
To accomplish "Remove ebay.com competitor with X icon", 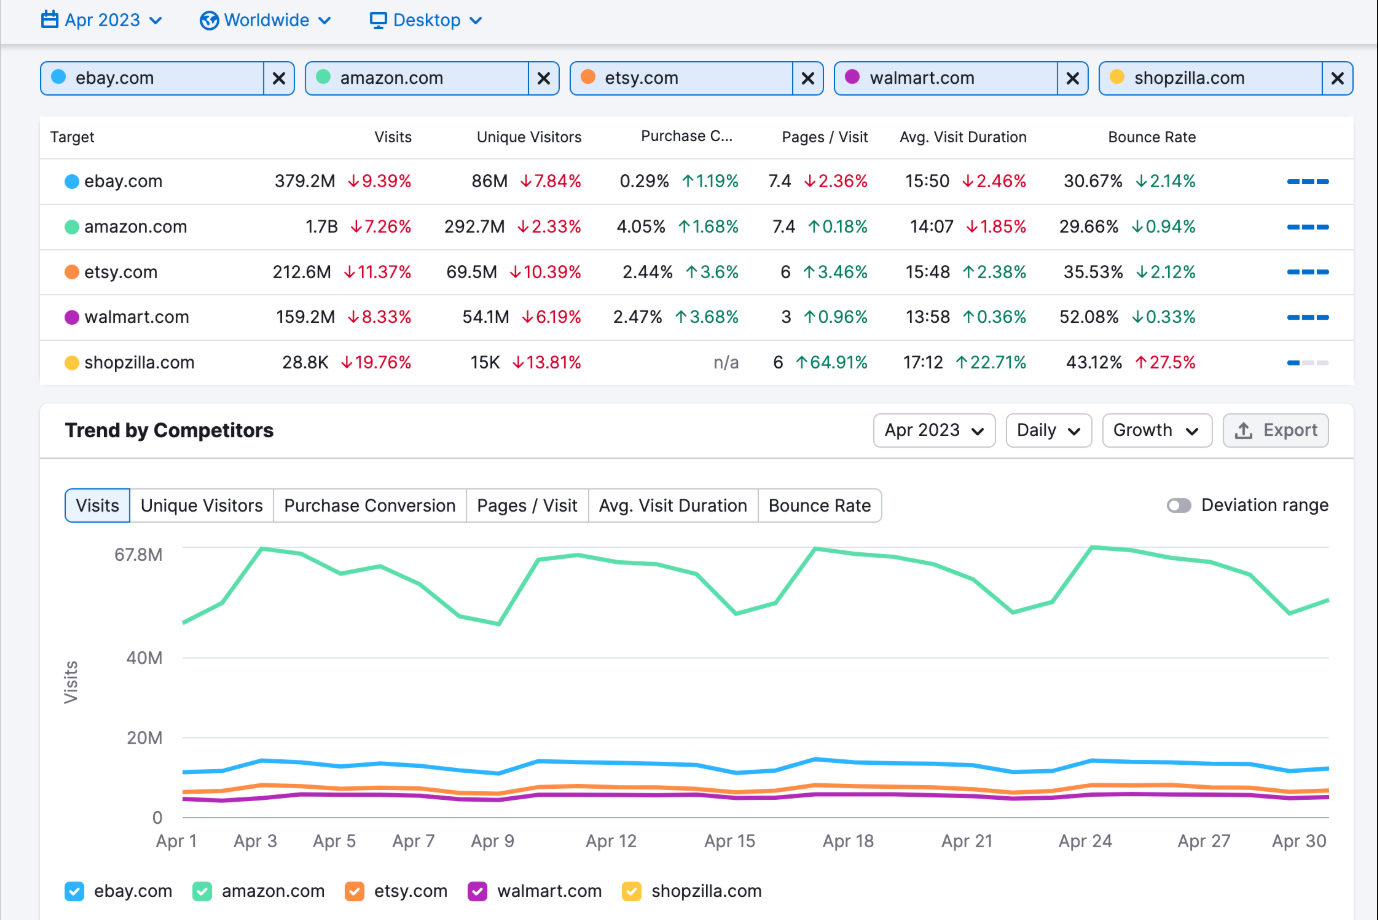I will (279, 78).
